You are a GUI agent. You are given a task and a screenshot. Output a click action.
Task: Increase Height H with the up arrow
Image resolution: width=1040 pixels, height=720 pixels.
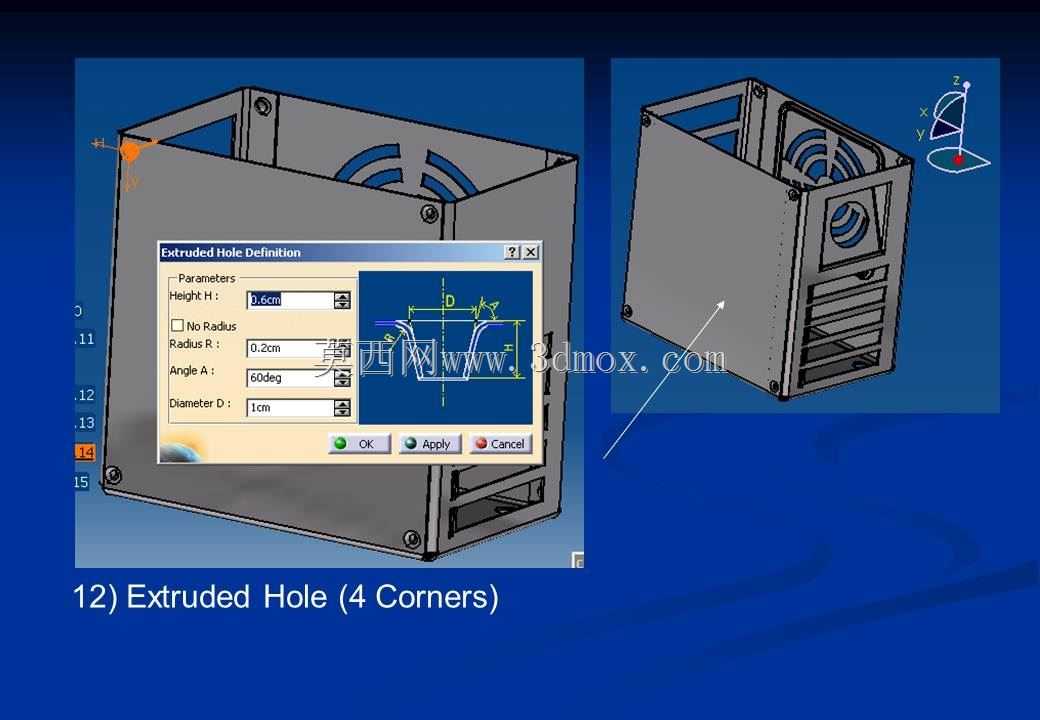click(342, 296)
